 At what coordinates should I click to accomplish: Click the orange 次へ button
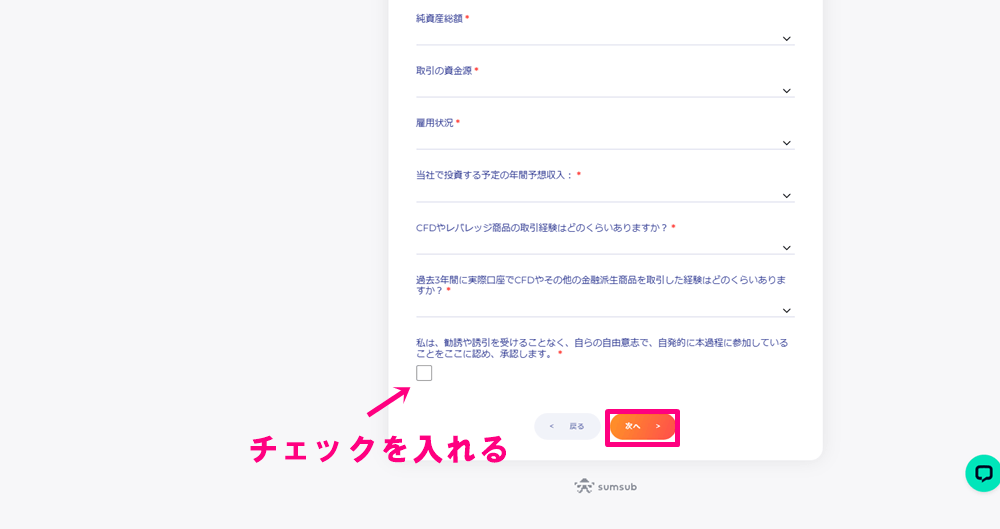pyautogui.click(x=642, y=426)
